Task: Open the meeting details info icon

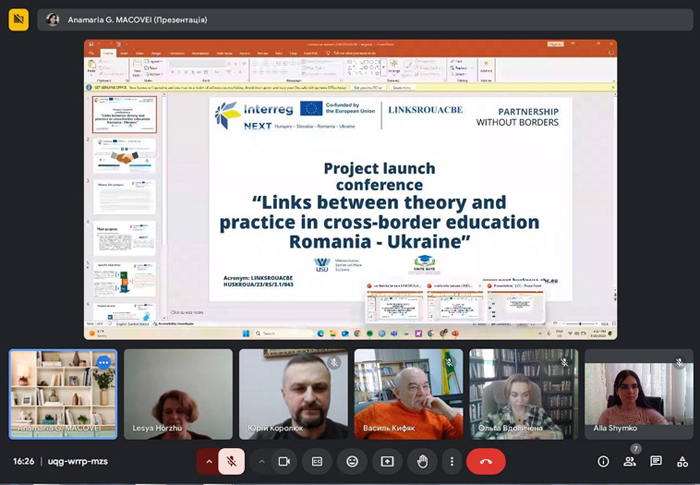Action: (603, 461)
